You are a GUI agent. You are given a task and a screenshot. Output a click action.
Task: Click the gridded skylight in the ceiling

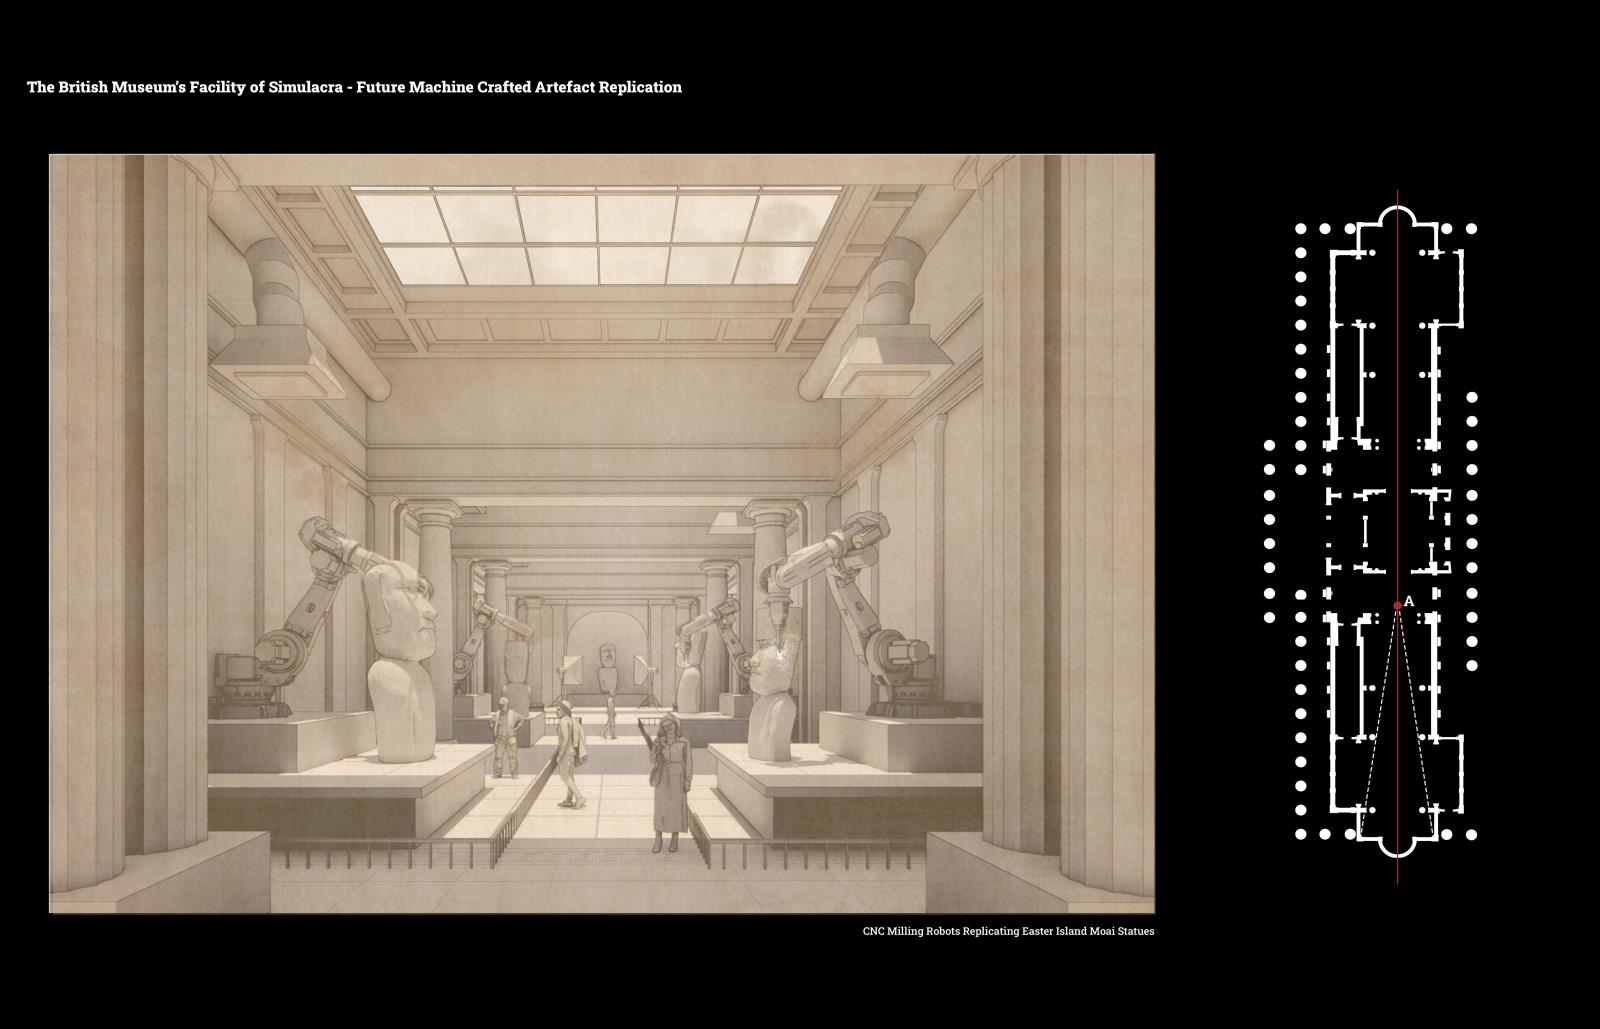pyautogui.click(x=597, y=235)
